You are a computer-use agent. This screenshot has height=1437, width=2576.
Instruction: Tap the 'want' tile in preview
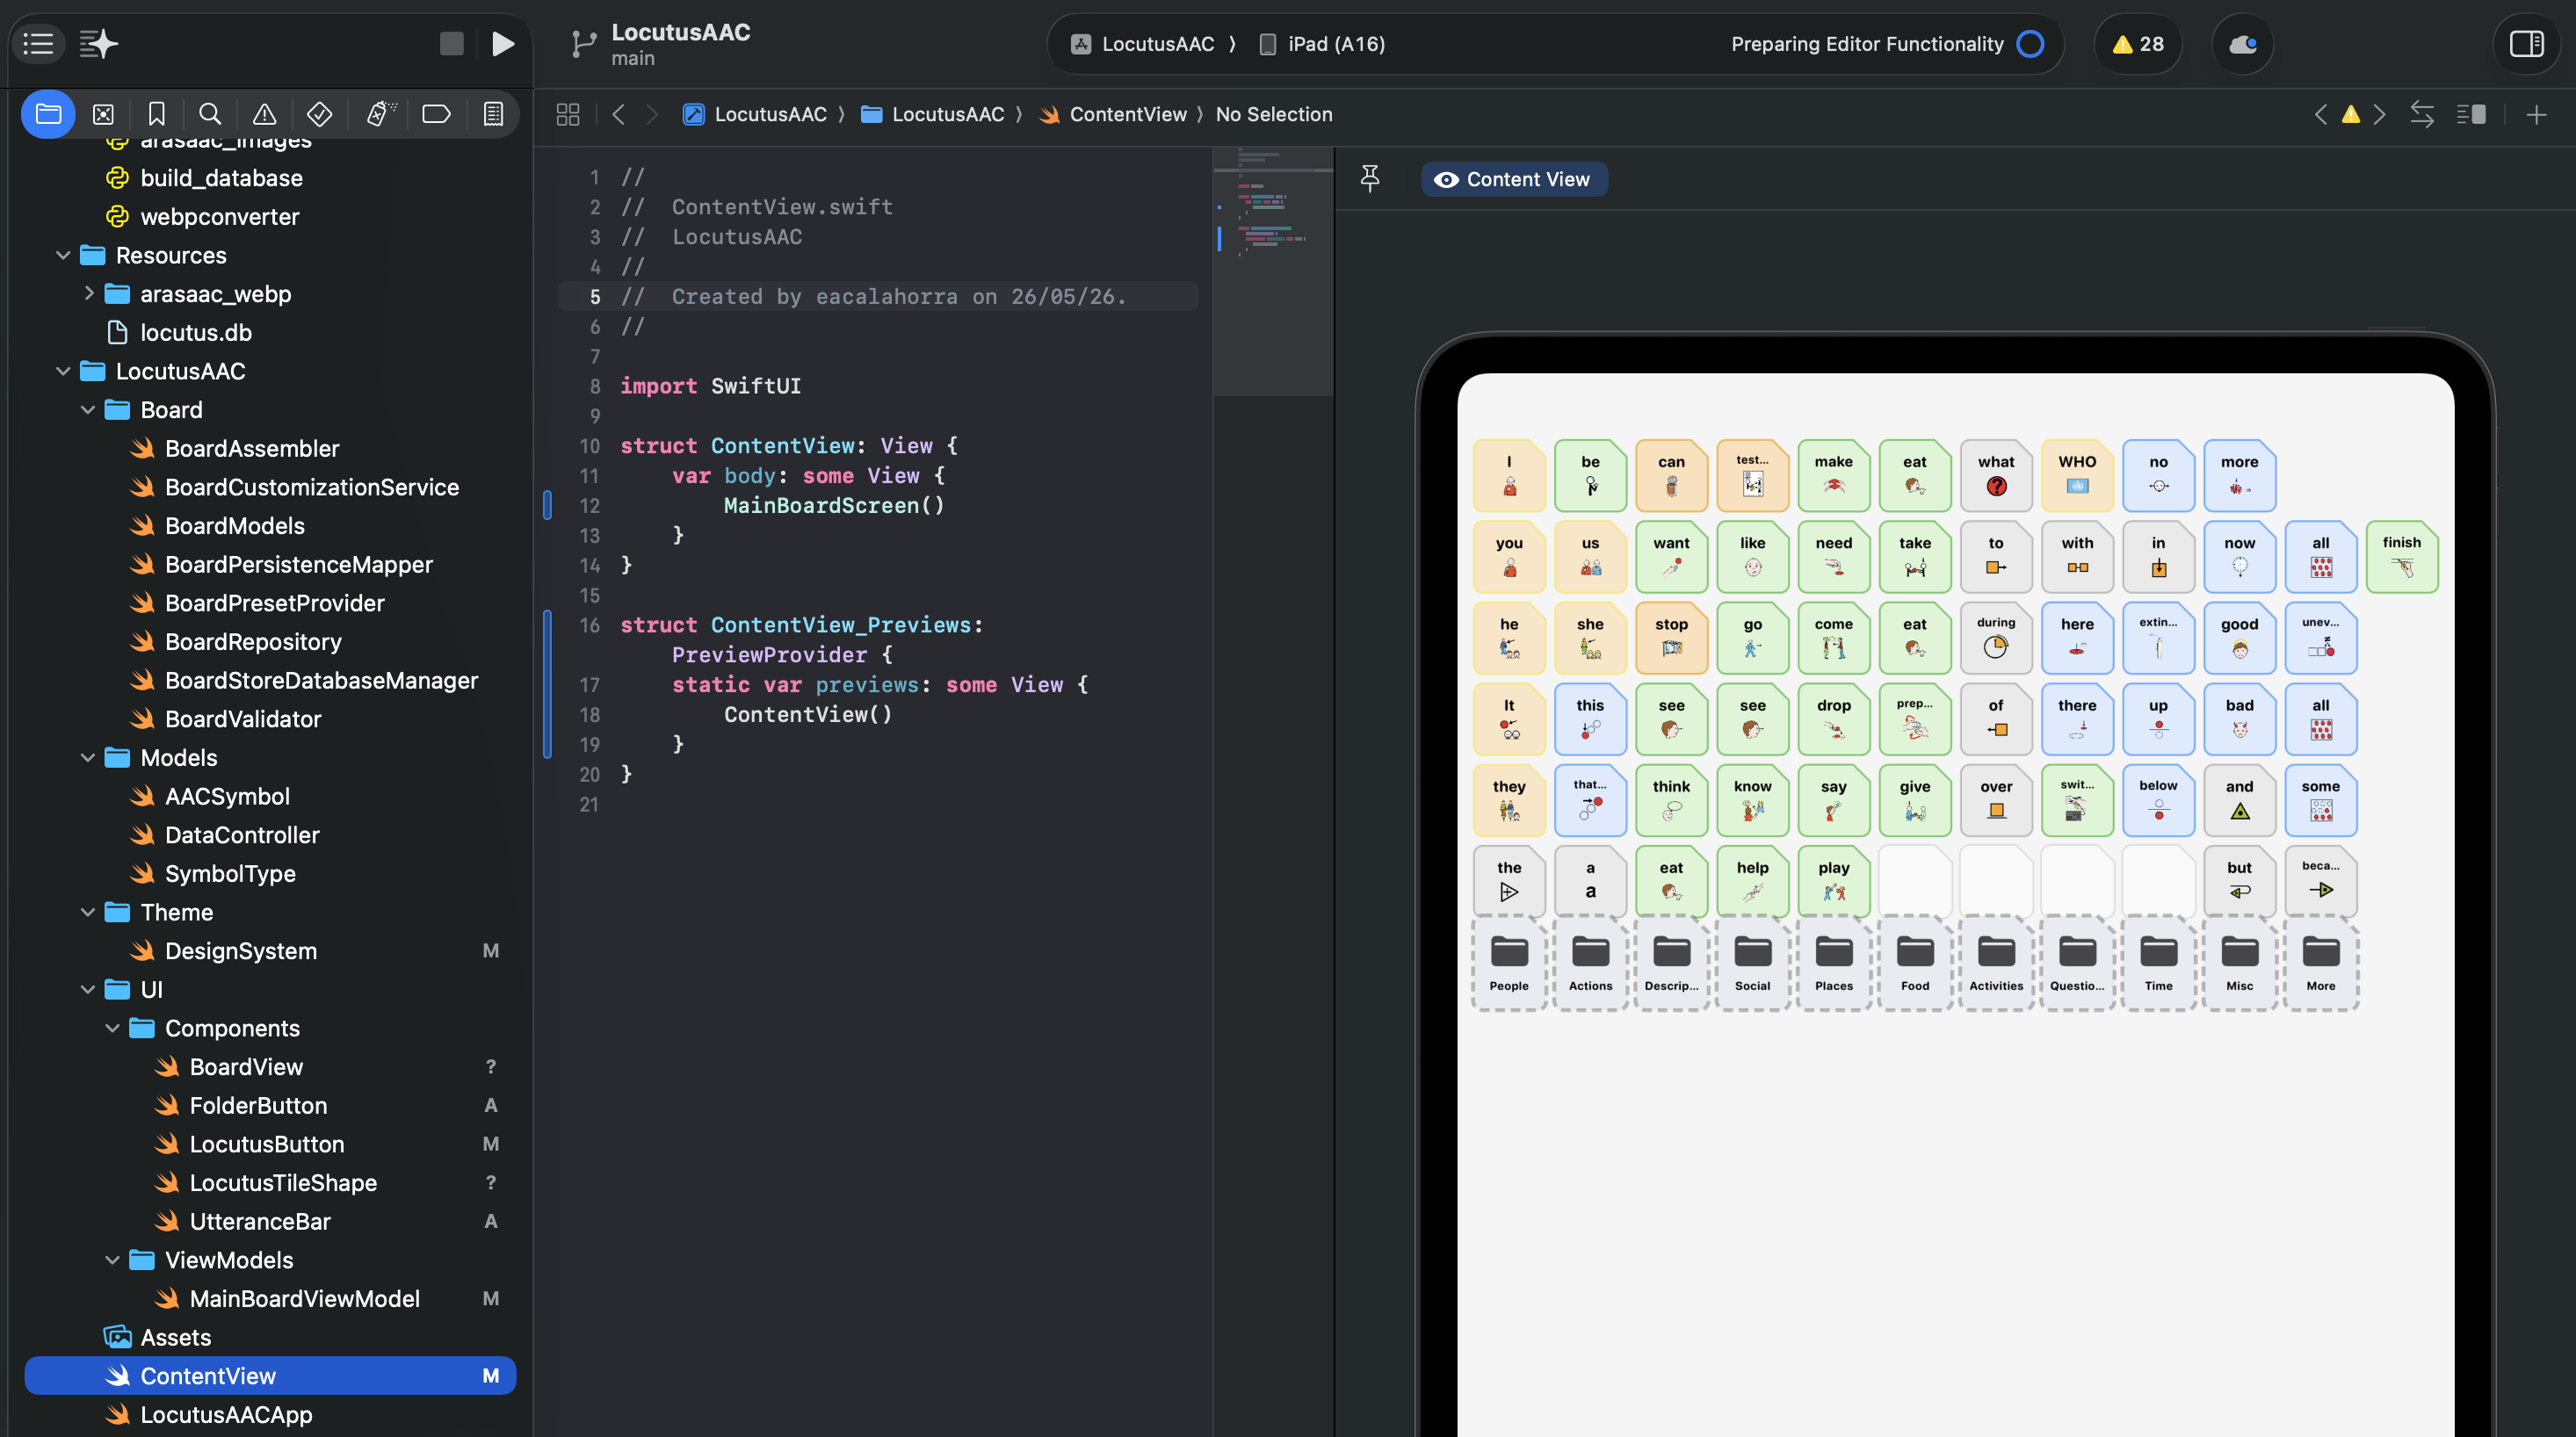click(1671, 556)
